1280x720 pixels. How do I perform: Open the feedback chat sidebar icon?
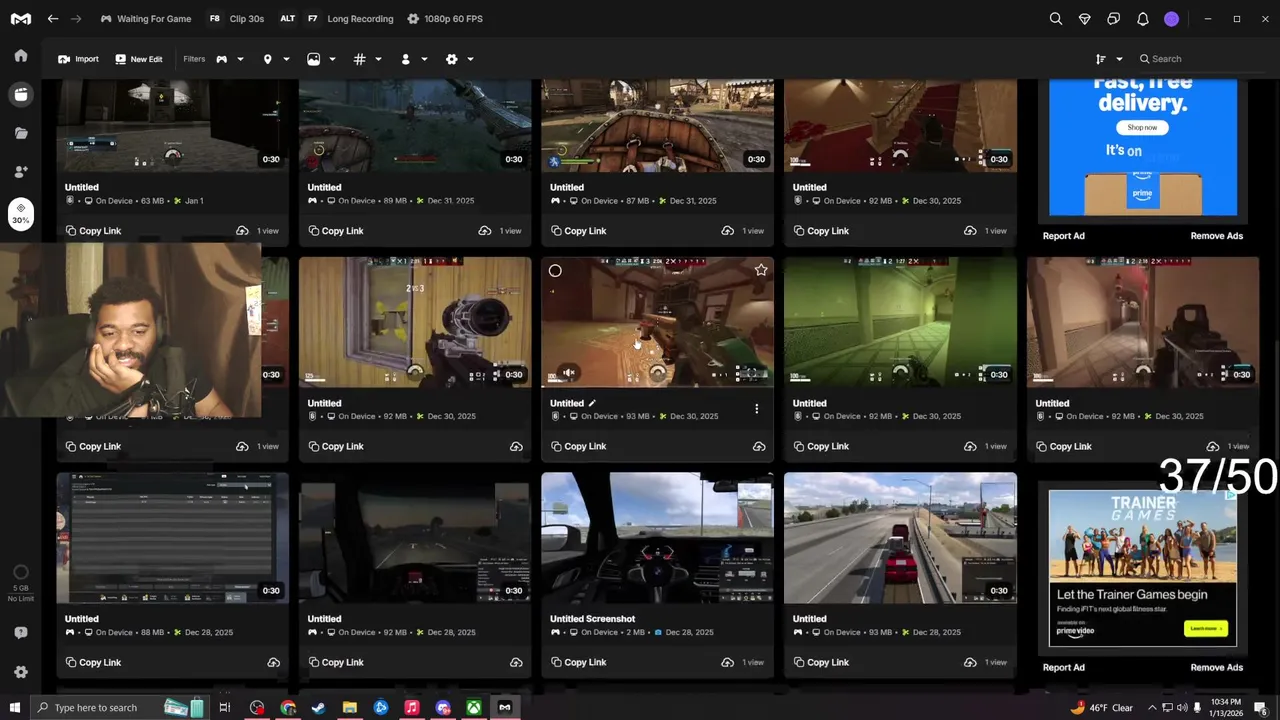pyautogui.click(x=20, y=634)
